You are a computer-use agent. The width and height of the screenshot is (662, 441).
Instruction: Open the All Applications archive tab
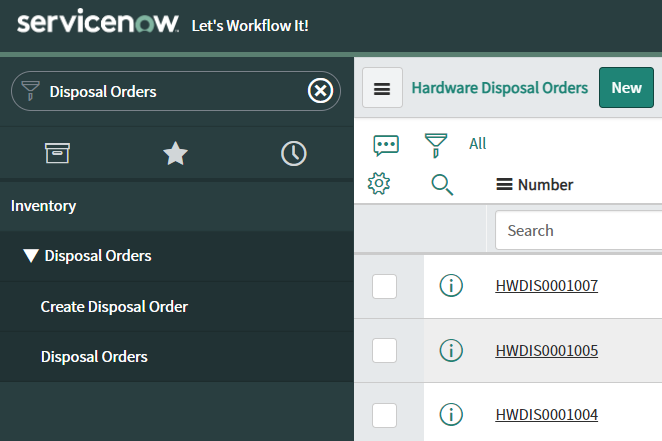point(57,153)
